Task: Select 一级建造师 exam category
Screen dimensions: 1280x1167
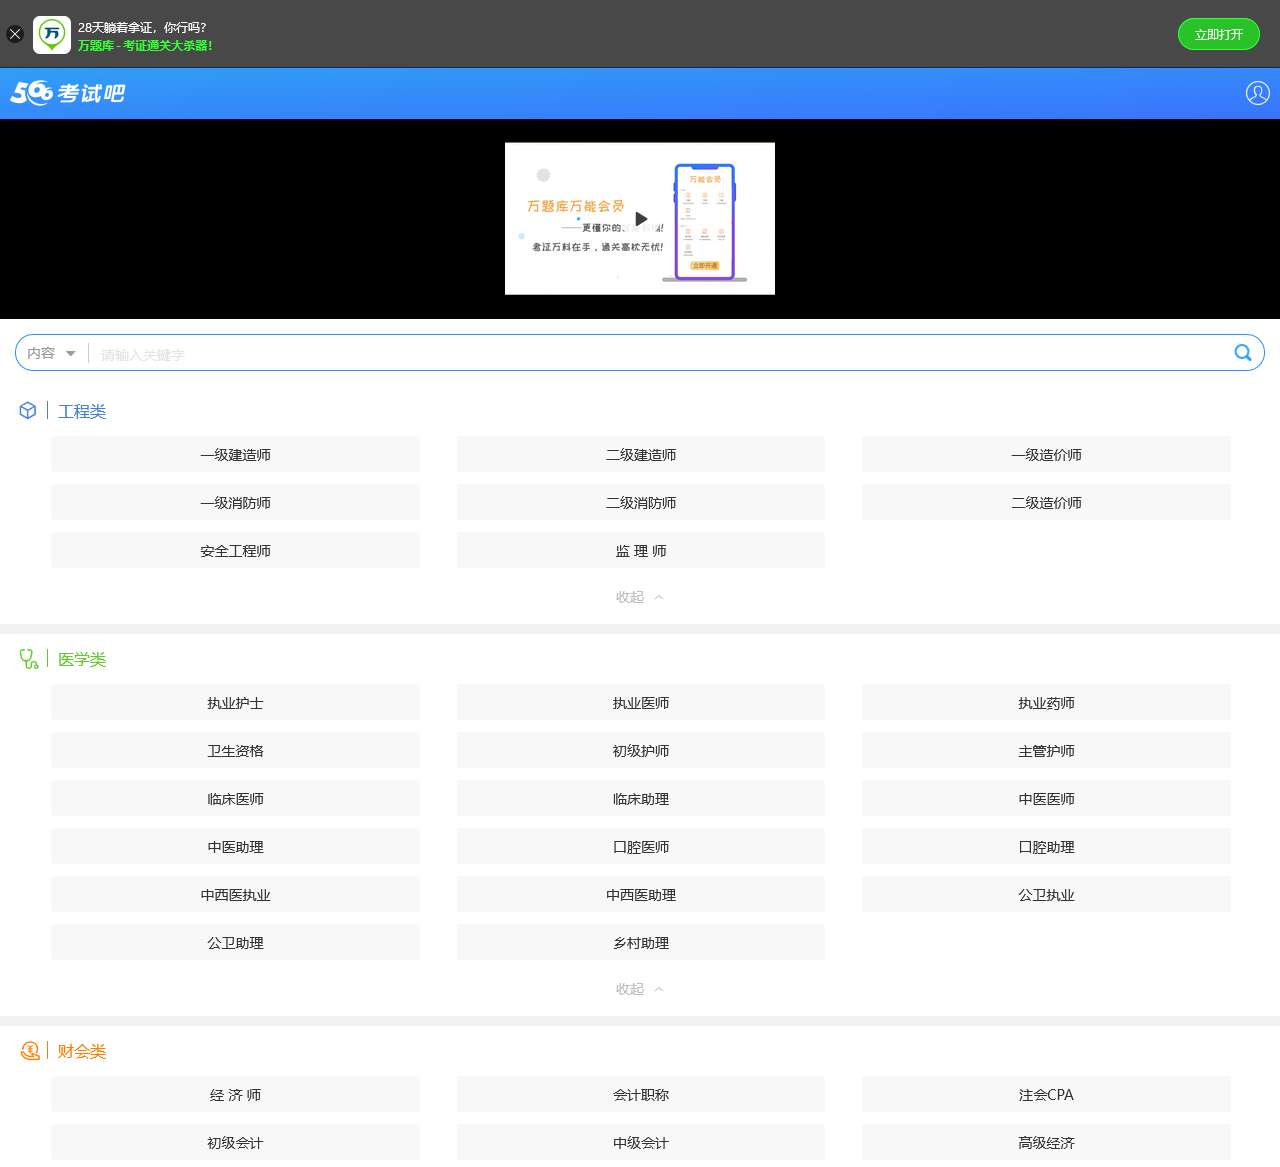Action: [235, 455]
